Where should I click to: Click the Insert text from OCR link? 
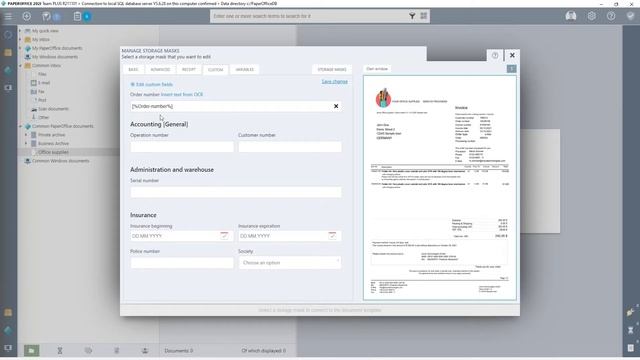[182, 94]
